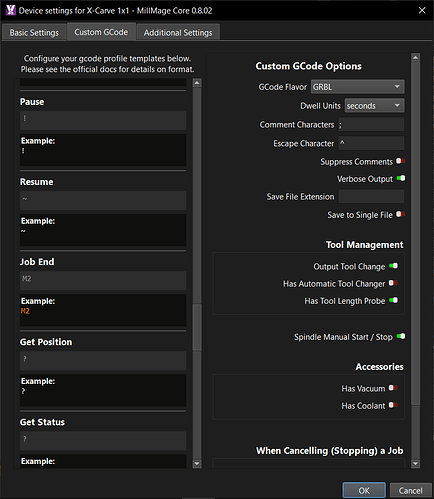
Task: Disable Verbose Output toggle
Action: click(x=401, y=178)
